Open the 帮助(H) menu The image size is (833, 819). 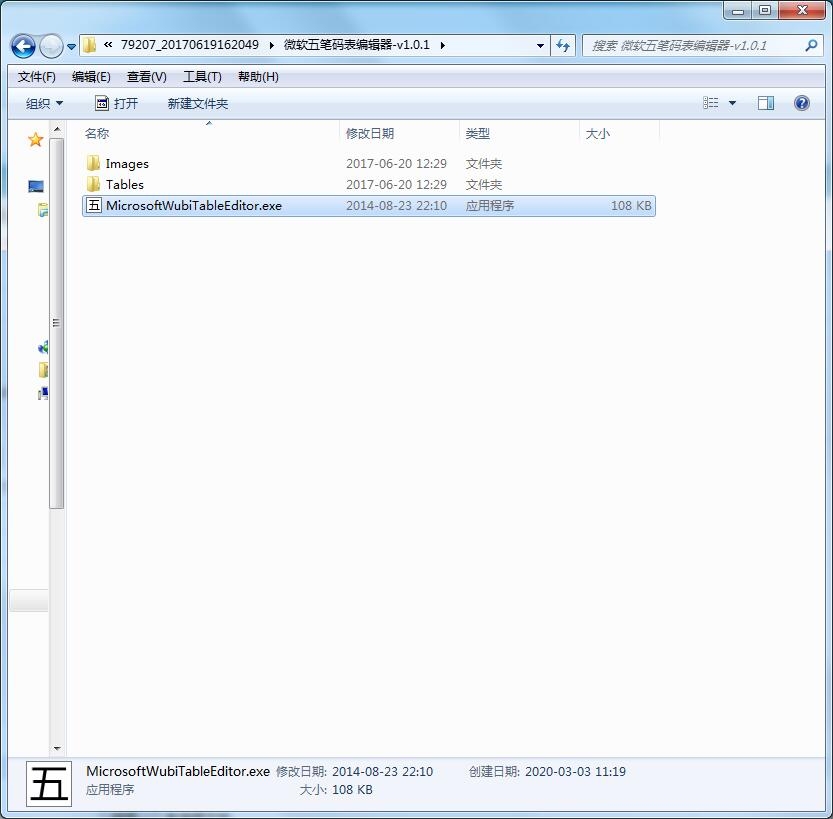[258, 77]
